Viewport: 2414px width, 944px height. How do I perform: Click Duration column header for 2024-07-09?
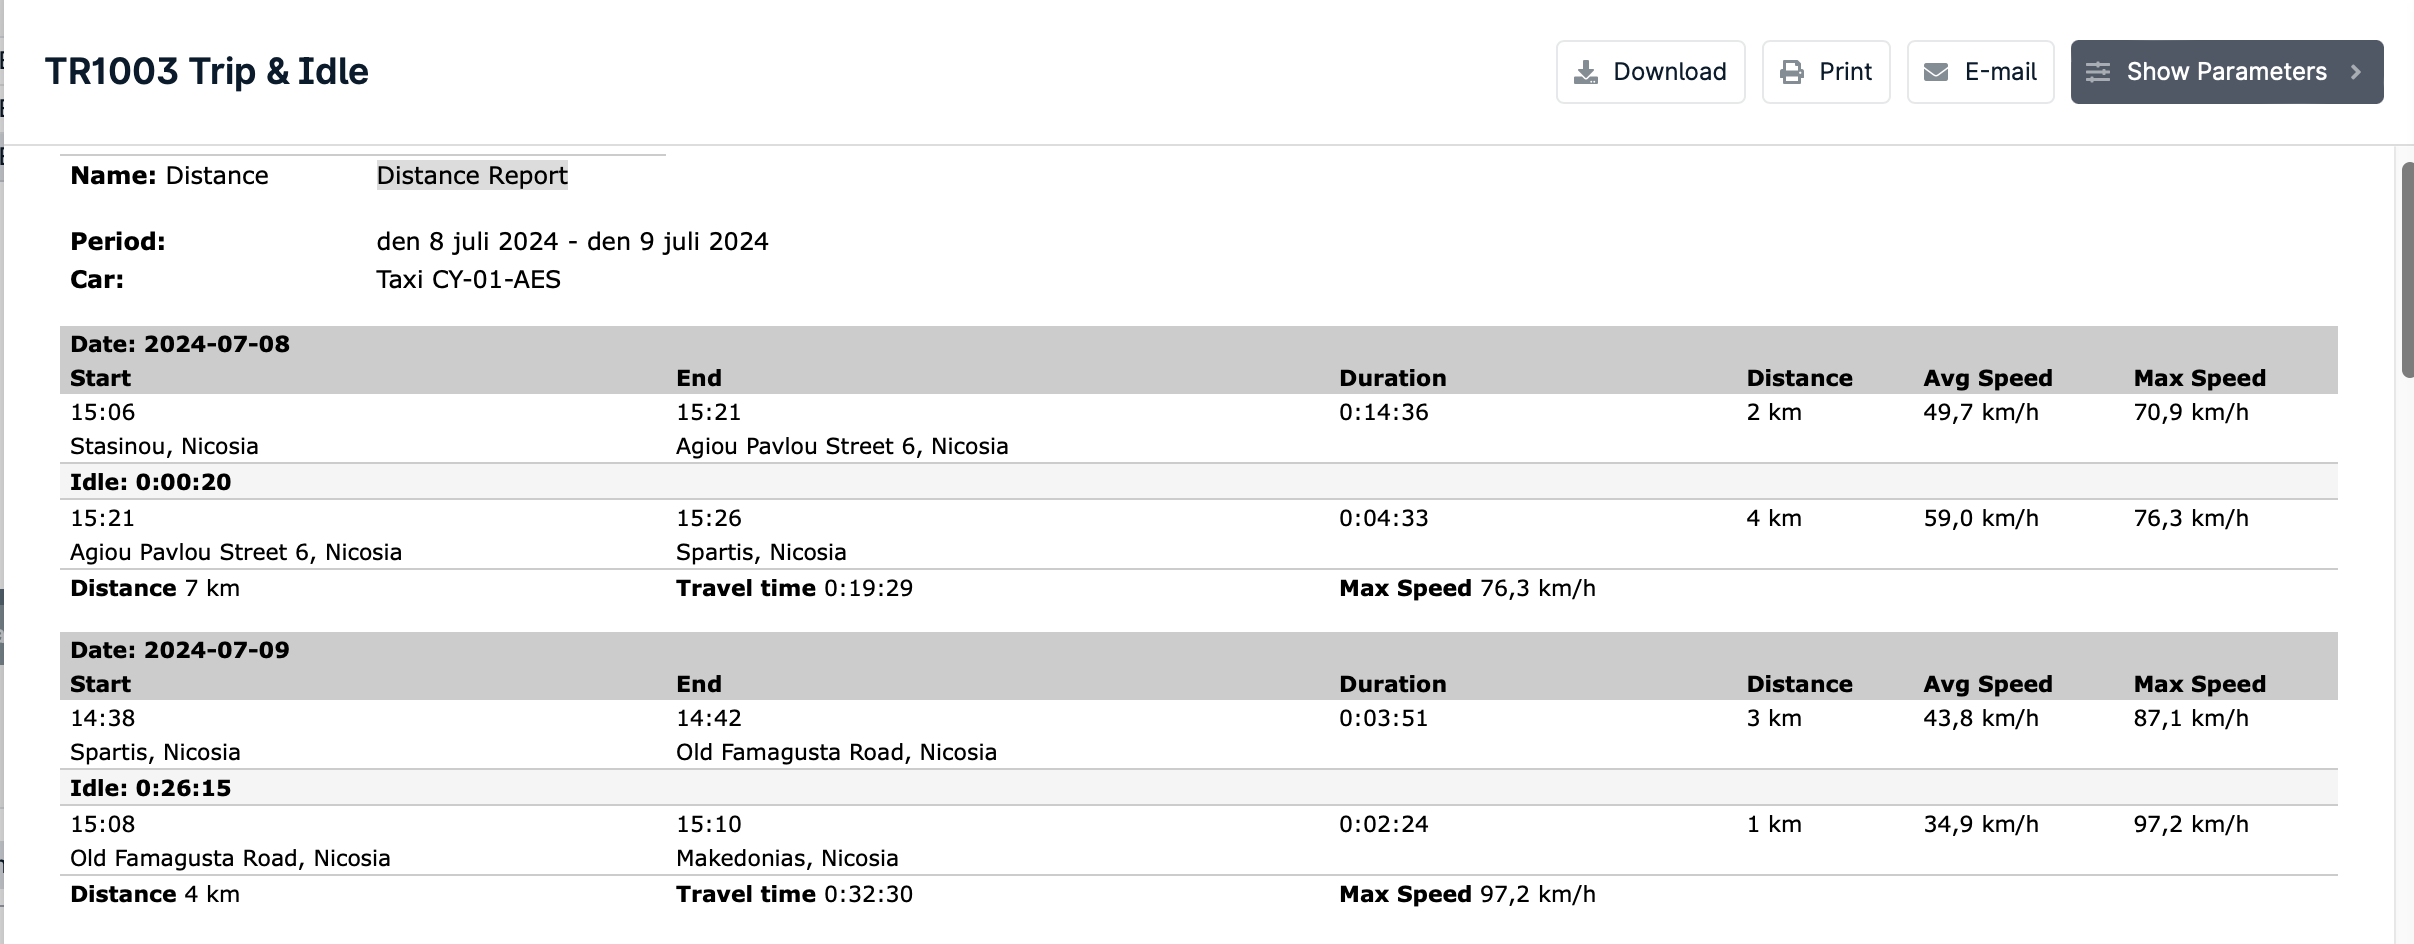pyautogui.click(x=1393, y=684)
